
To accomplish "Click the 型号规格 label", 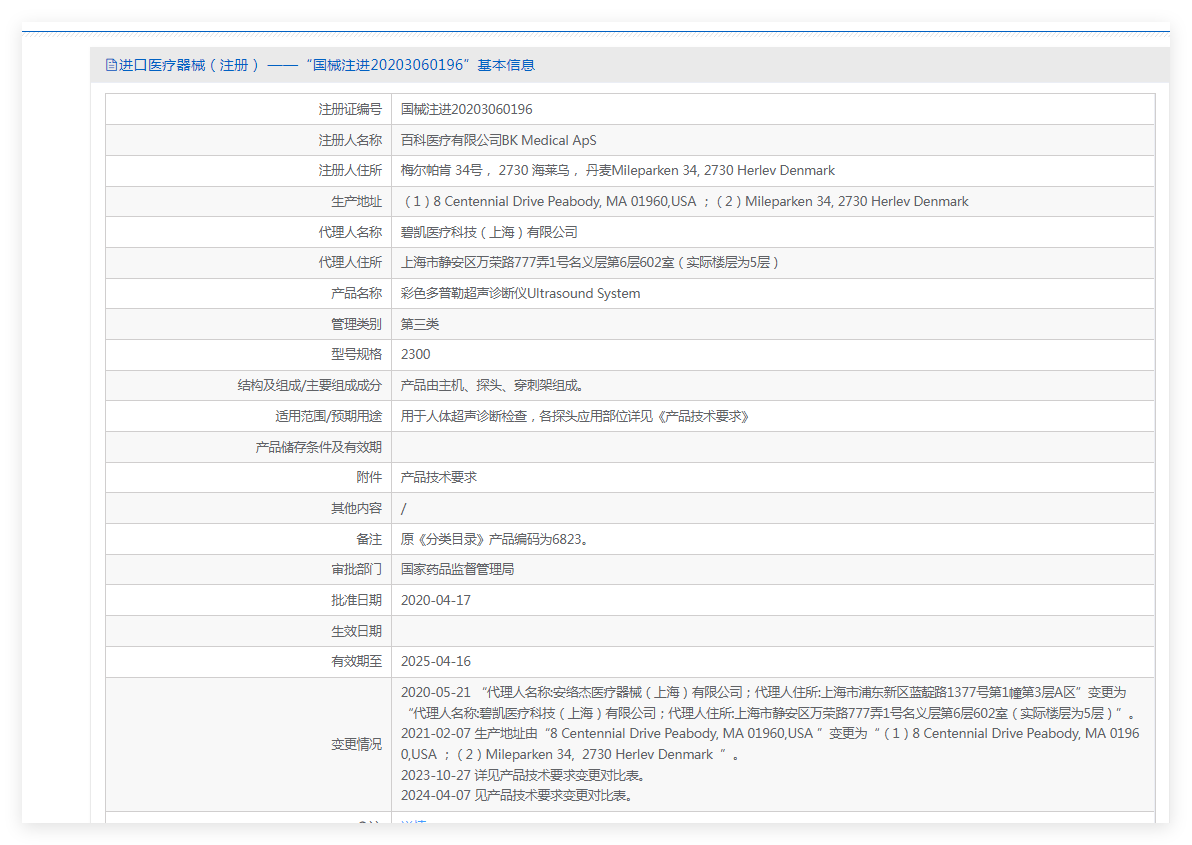I will click(357, 354).
